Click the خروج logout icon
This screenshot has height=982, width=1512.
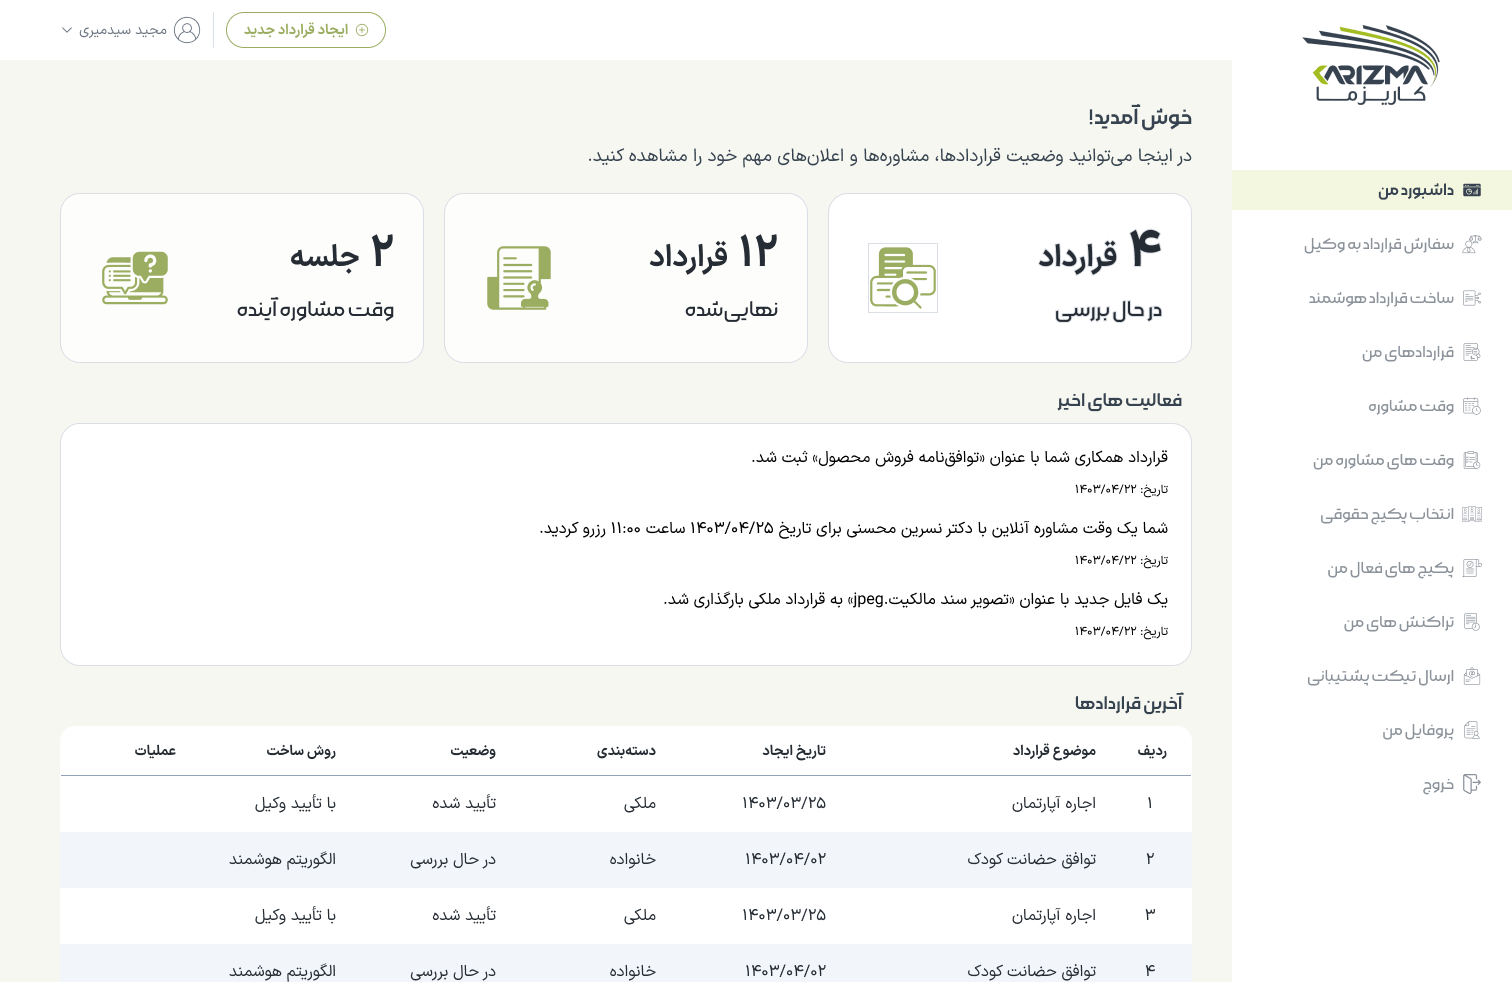tap(1471, 784)
